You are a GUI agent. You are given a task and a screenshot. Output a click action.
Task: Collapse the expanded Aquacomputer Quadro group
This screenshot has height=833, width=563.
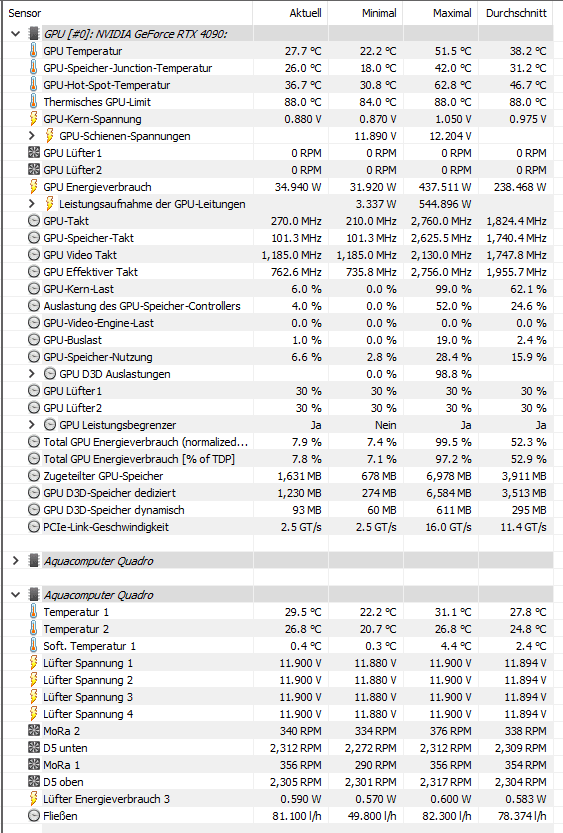coord(15,595)
